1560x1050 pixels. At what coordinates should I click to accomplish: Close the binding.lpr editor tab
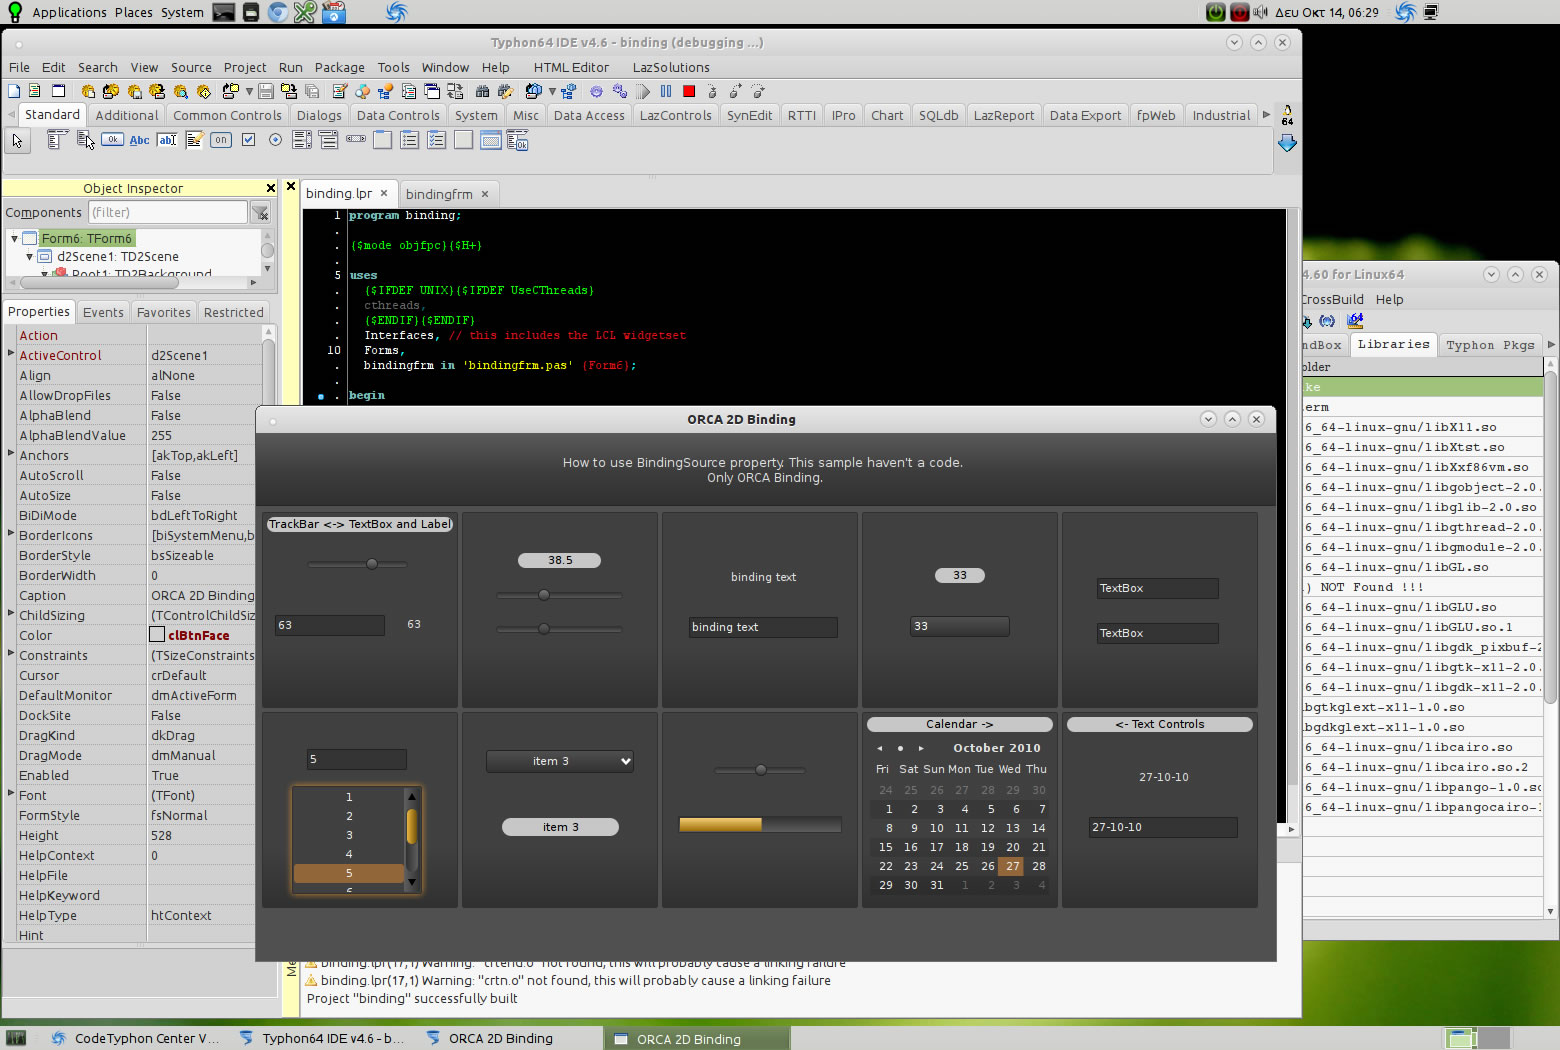click(384, 193)
